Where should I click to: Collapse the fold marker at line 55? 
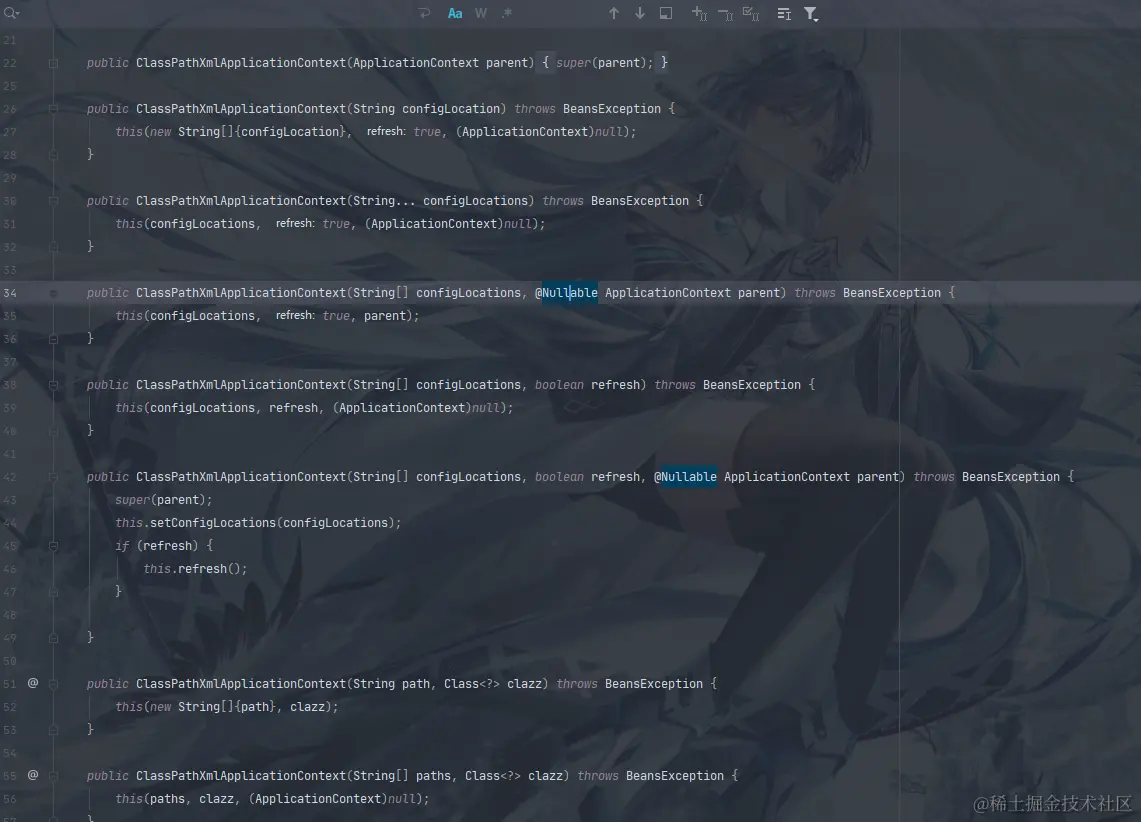tap(53, 775)
